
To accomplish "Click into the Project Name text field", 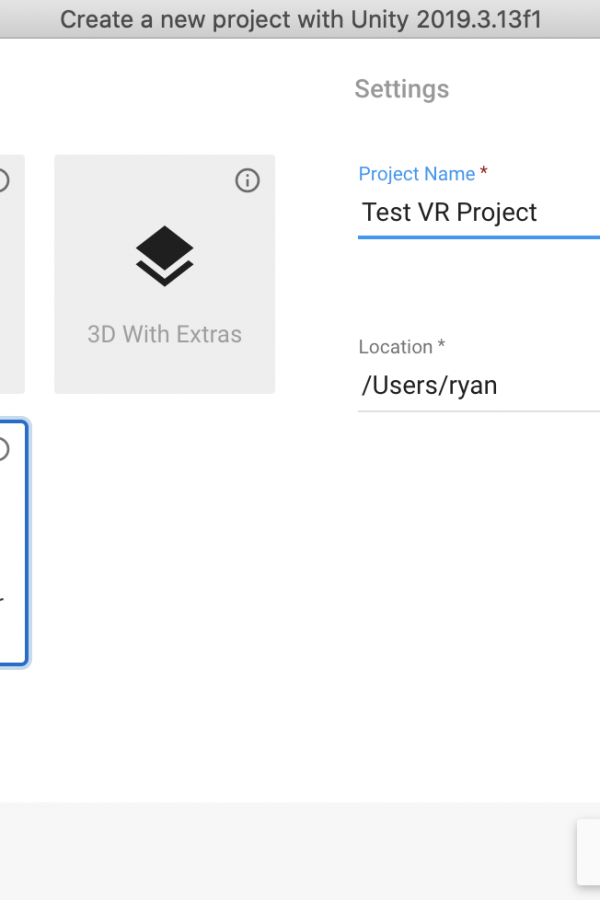I will pos(479,213).
